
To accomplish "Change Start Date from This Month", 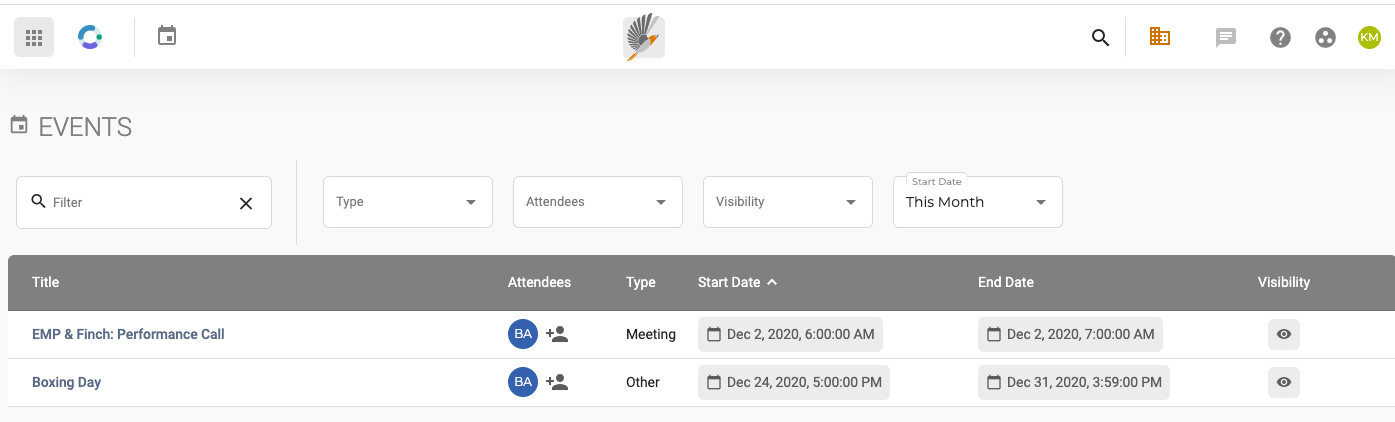I will (x=977, y=202).
